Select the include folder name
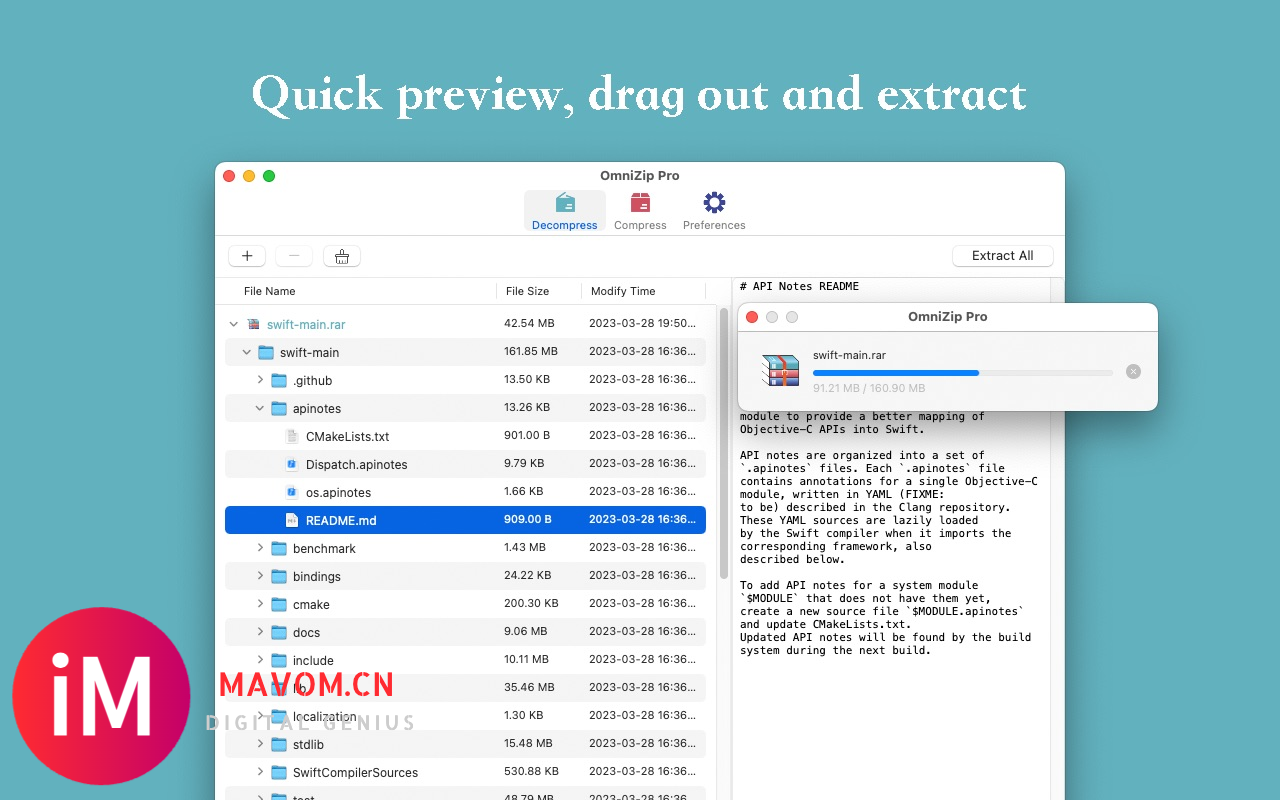 click(313, 661)
